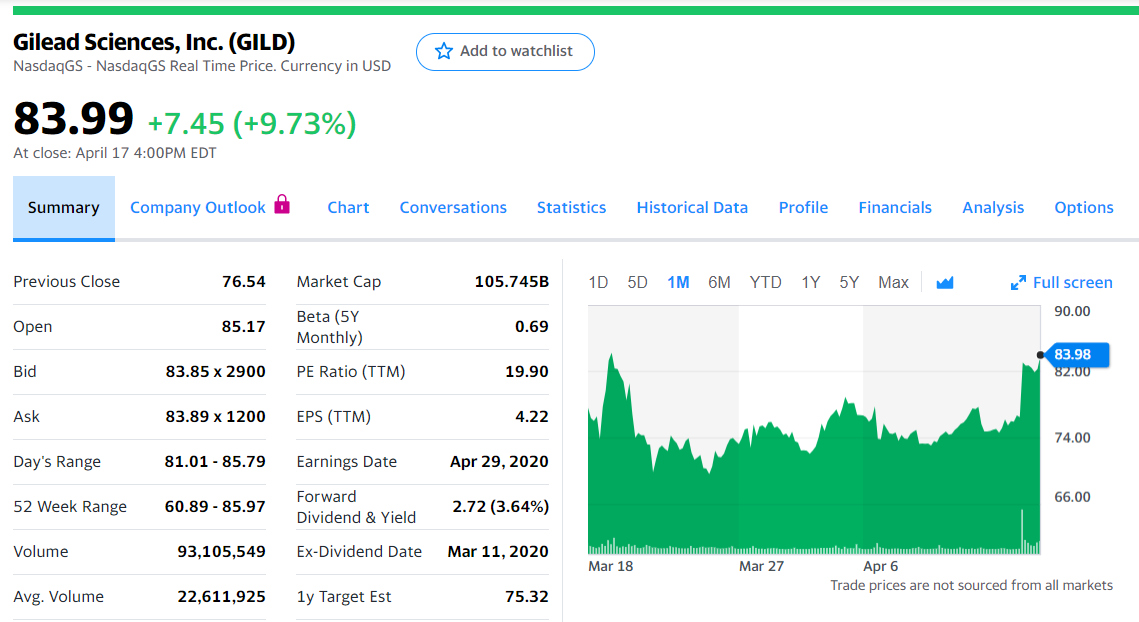Viewport: 1139px width, 622px height.
Task: Click the Apr 6 chart axis label
Action: (x=880, y=566)
